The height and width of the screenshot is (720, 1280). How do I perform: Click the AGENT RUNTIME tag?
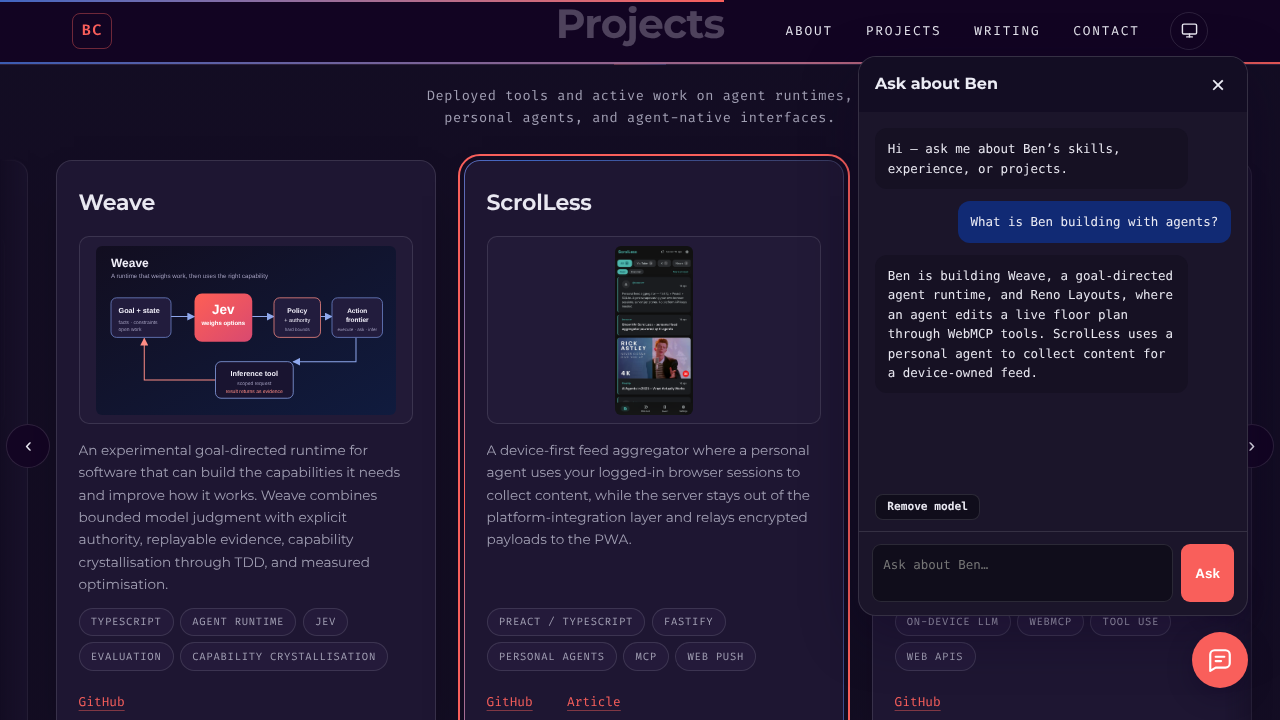[238, 622]
